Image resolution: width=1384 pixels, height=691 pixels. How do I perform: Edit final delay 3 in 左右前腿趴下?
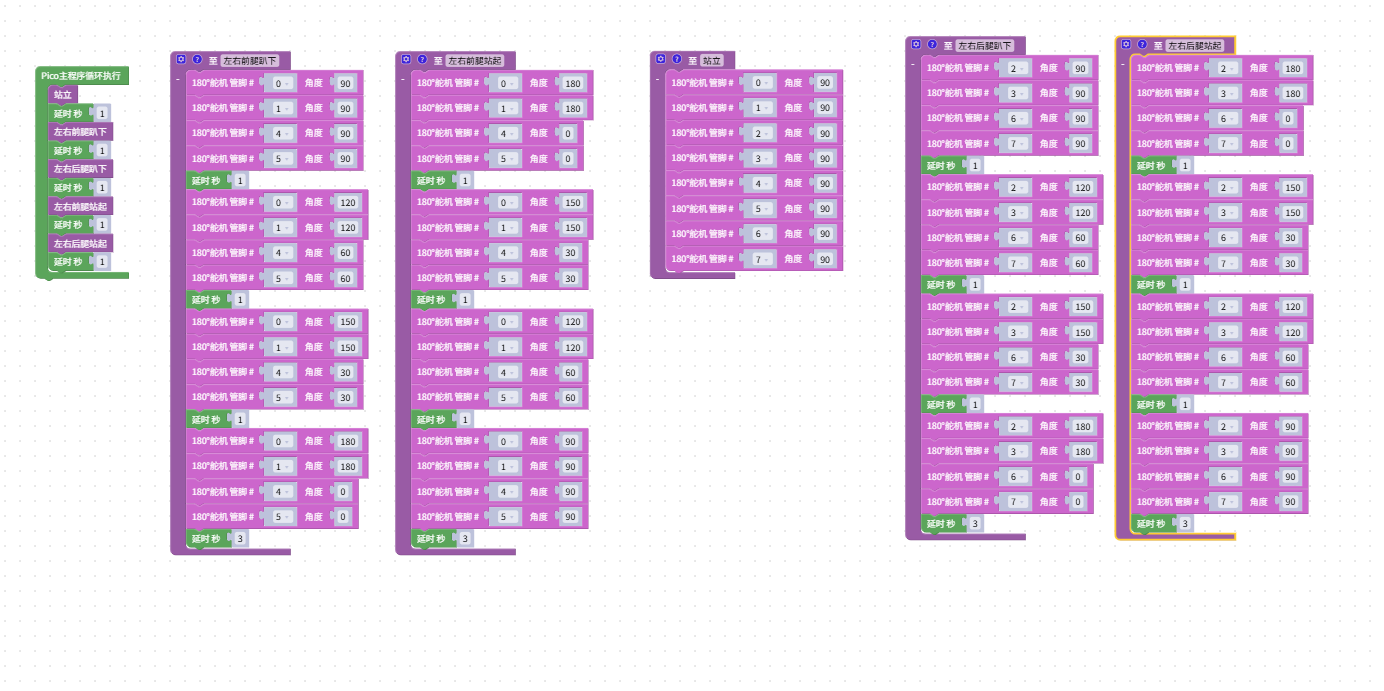pos(240,539)
